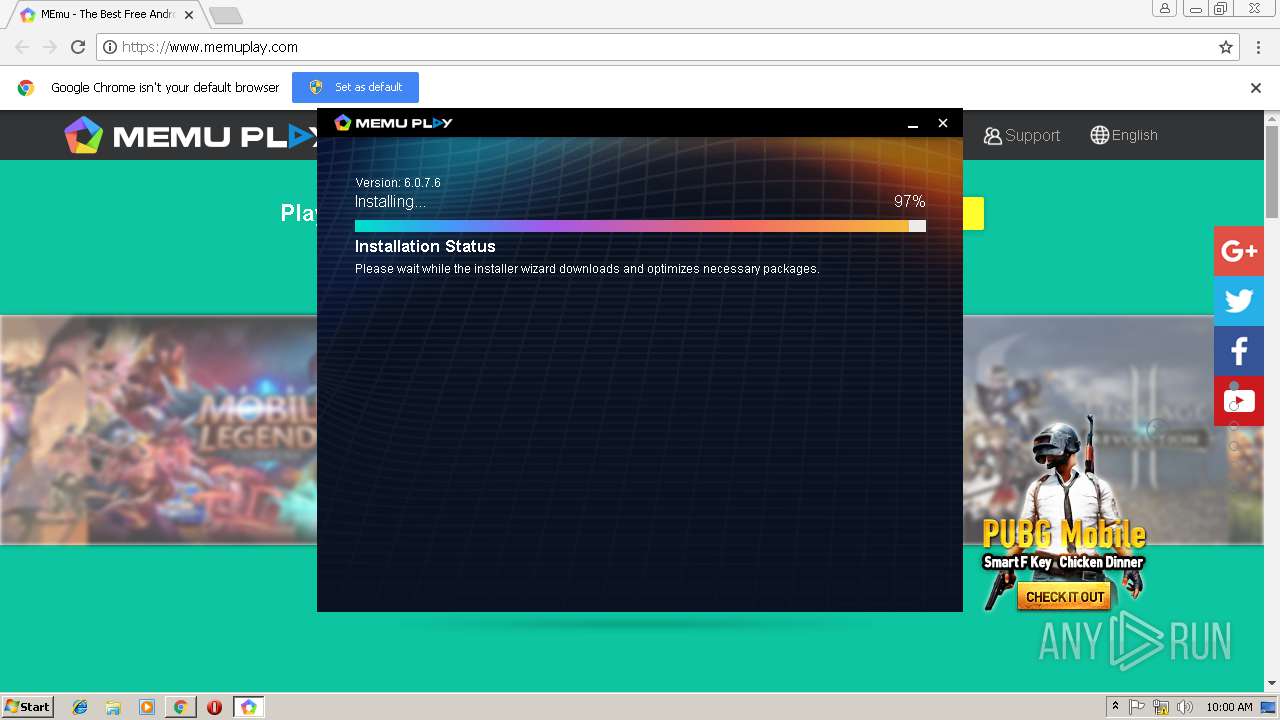Click the browser back arrow

pos(22,47)
